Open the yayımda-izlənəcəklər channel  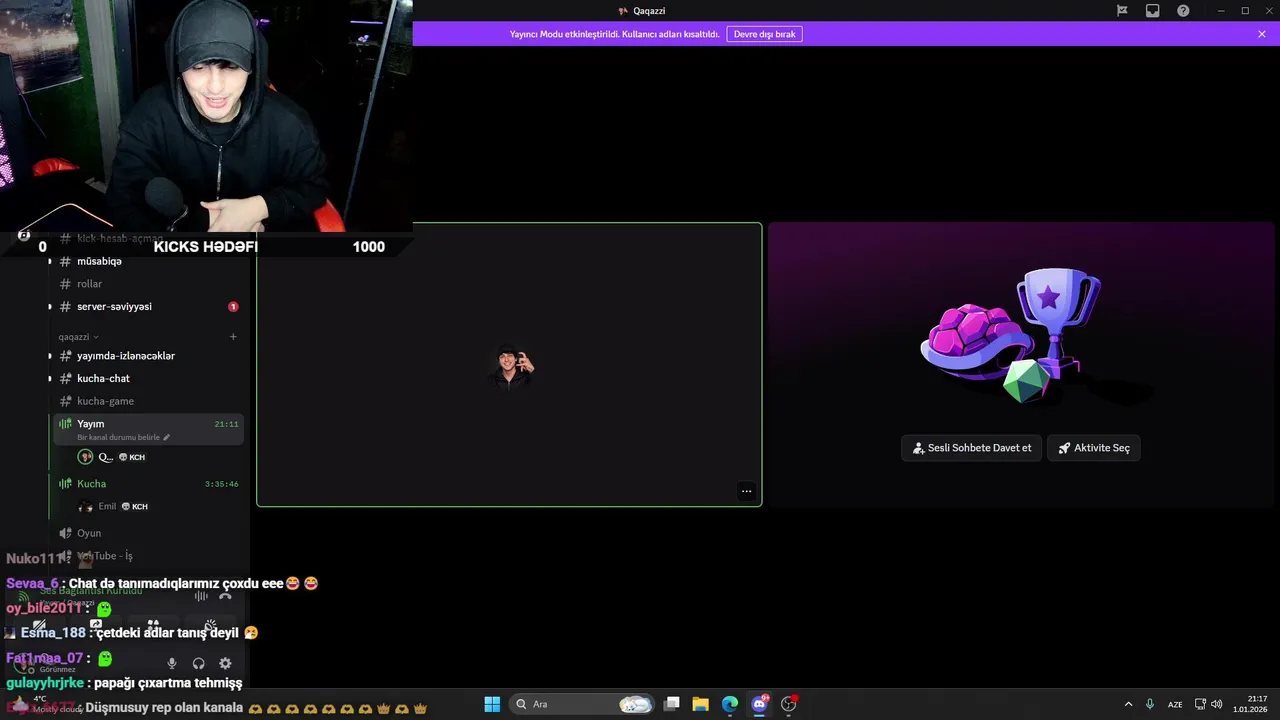(x=146, y=356)
